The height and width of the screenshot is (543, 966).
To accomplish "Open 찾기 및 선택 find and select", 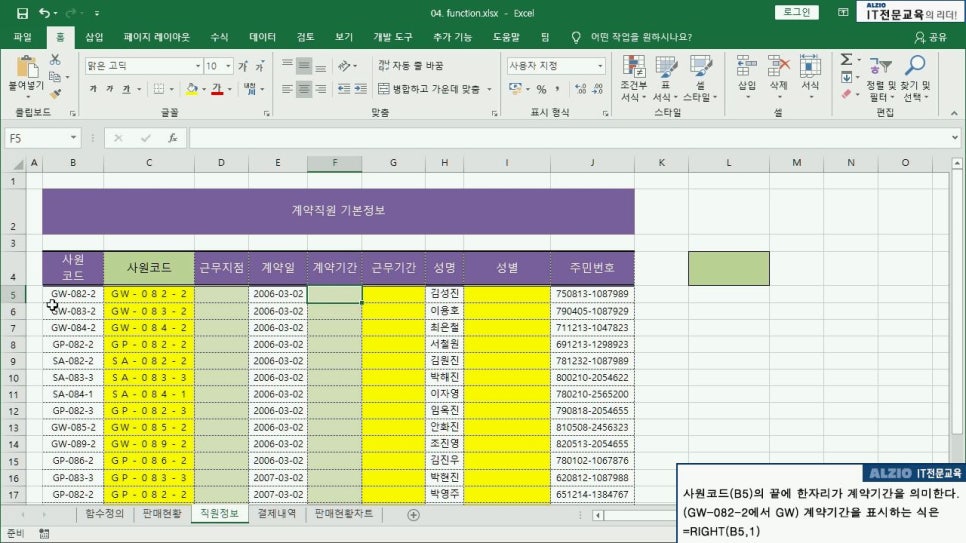I will point(915,80).
